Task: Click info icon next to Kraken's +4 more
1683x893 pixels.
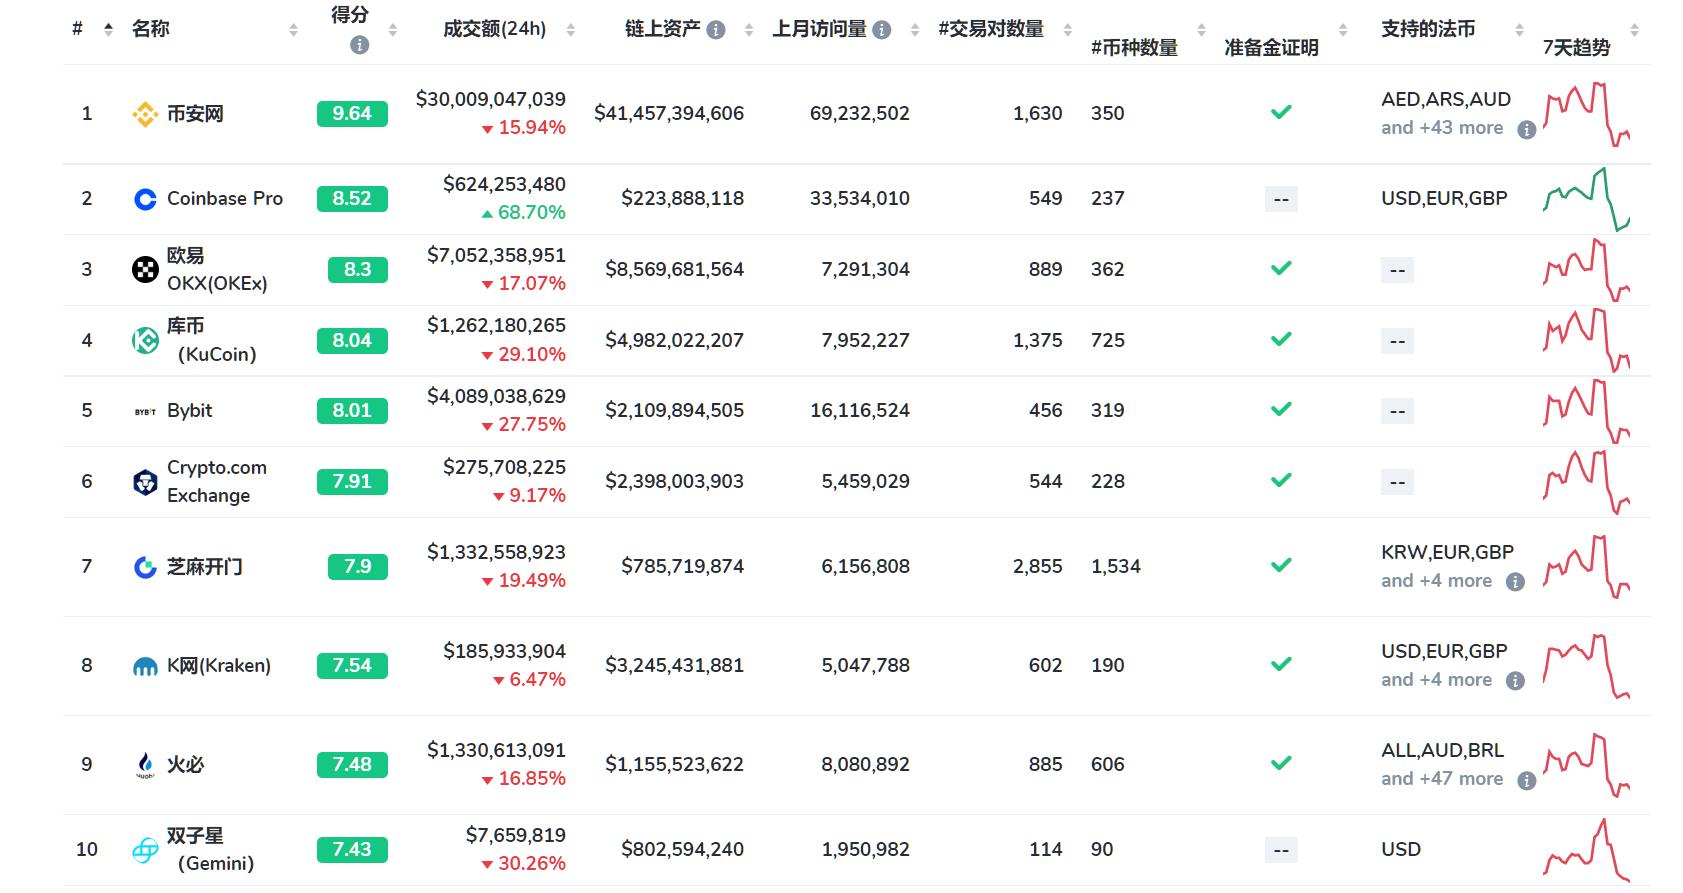Action: [1515, 681]
